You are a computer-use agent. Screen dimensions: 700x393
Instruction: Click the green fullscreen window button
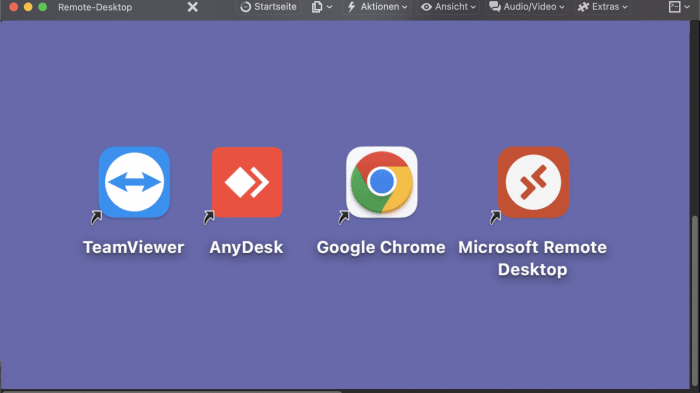(x=42, y=7)
